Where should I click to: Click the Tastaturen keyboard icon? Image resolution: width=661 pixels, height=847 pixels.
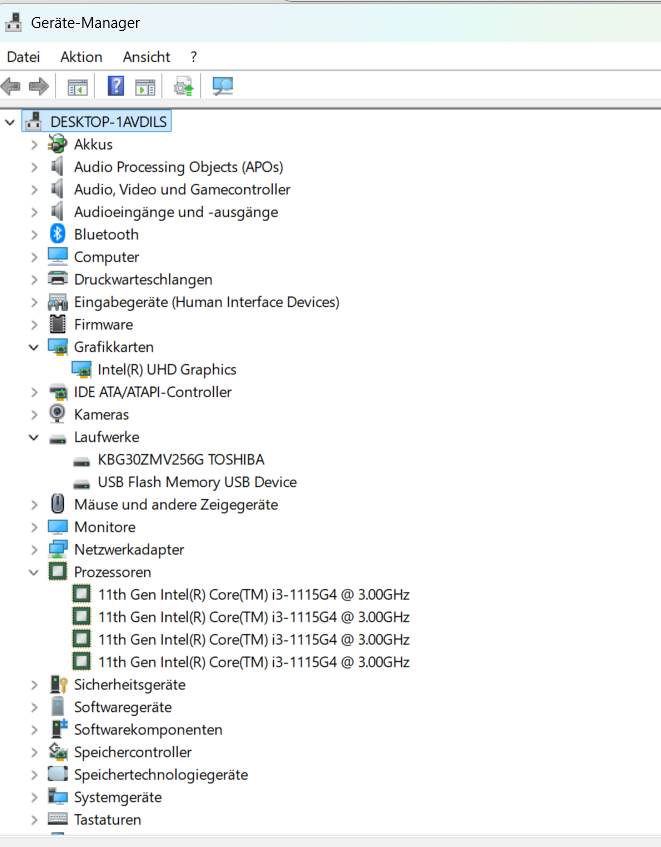(x=58, y=819)
